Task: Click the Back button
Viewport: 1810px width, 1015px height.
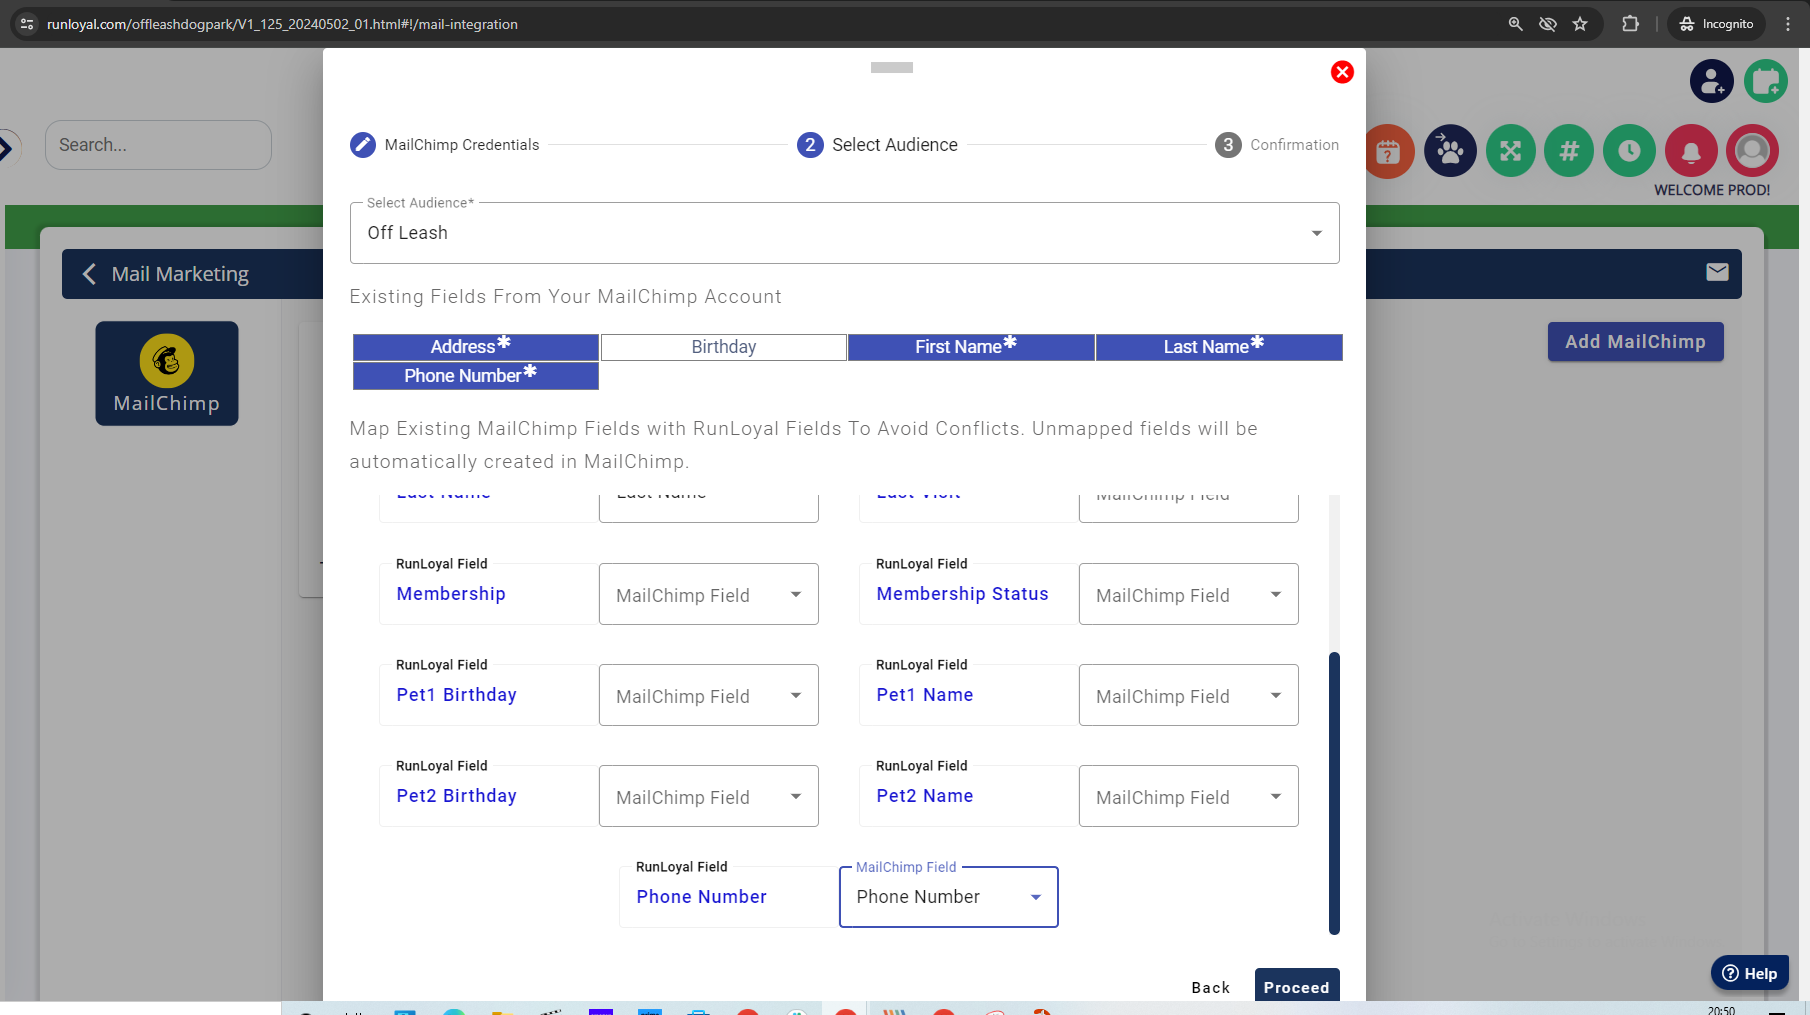Action: point(1211,988)
